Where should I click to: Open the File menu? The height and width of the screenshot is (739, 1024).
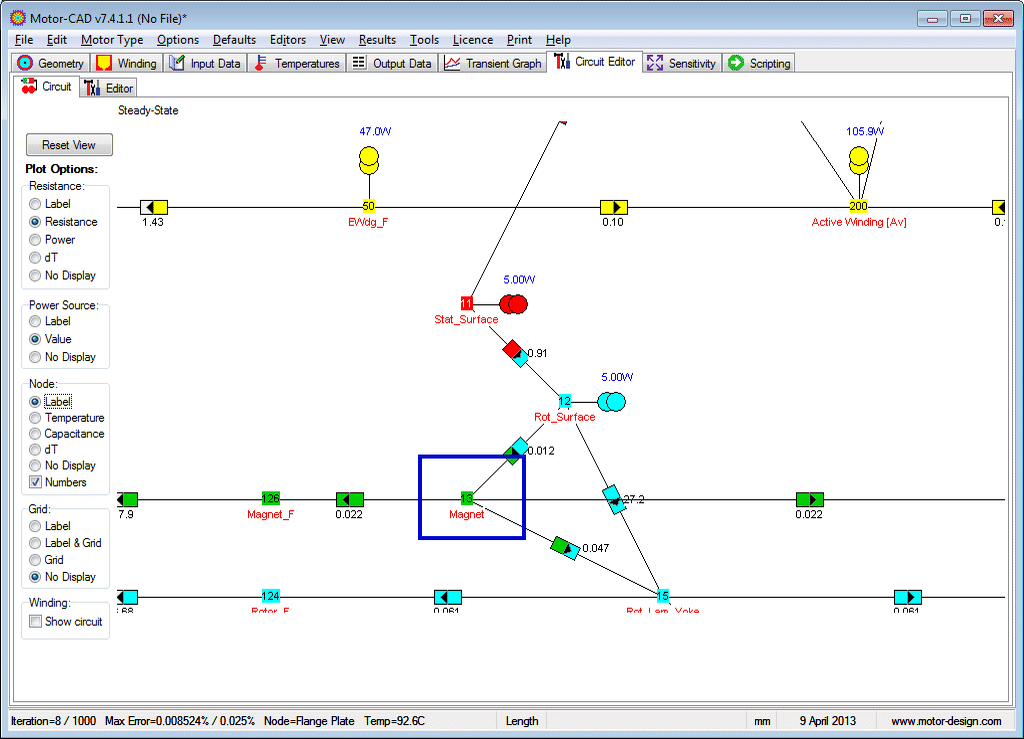[24, 40]
